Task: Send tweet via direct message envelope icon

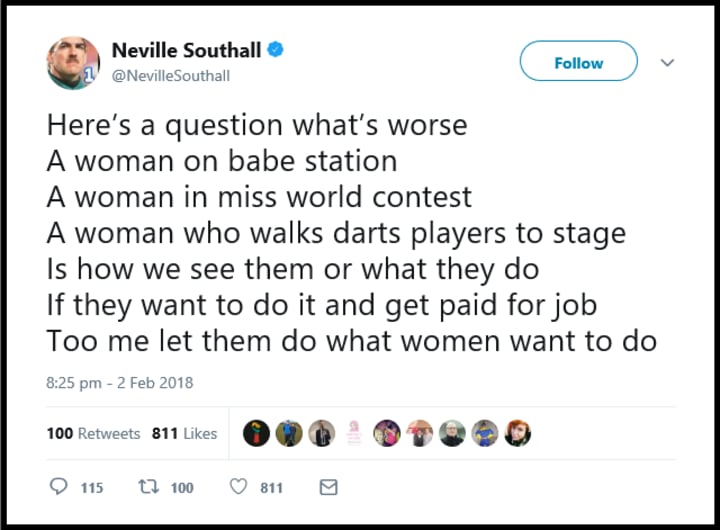Action: click(327, 487)
